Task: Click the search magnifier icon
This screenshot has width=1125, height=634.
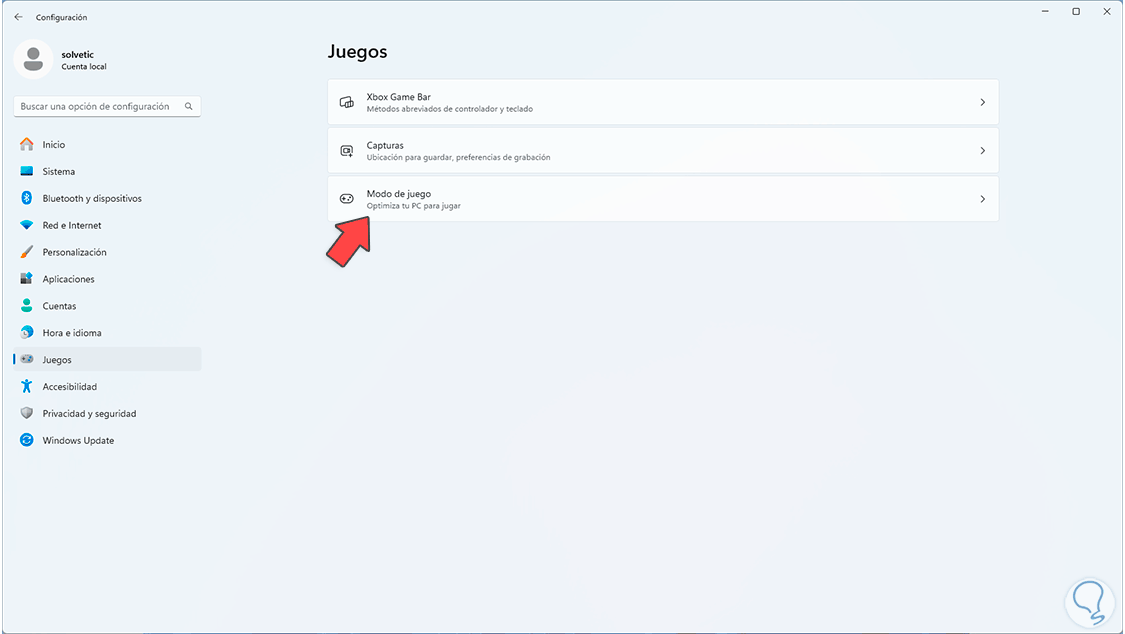Action: pos(189,106)
